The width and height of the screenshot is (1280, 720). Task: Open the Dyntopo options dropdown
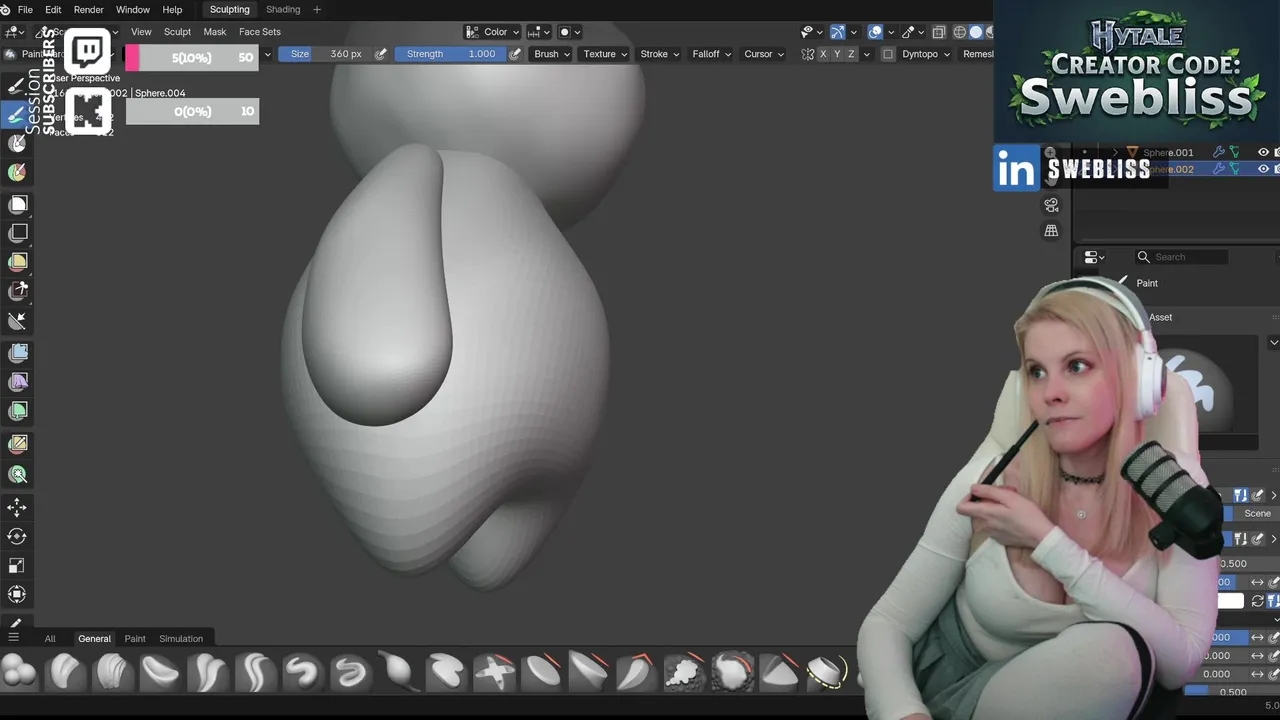pos(927,54)
